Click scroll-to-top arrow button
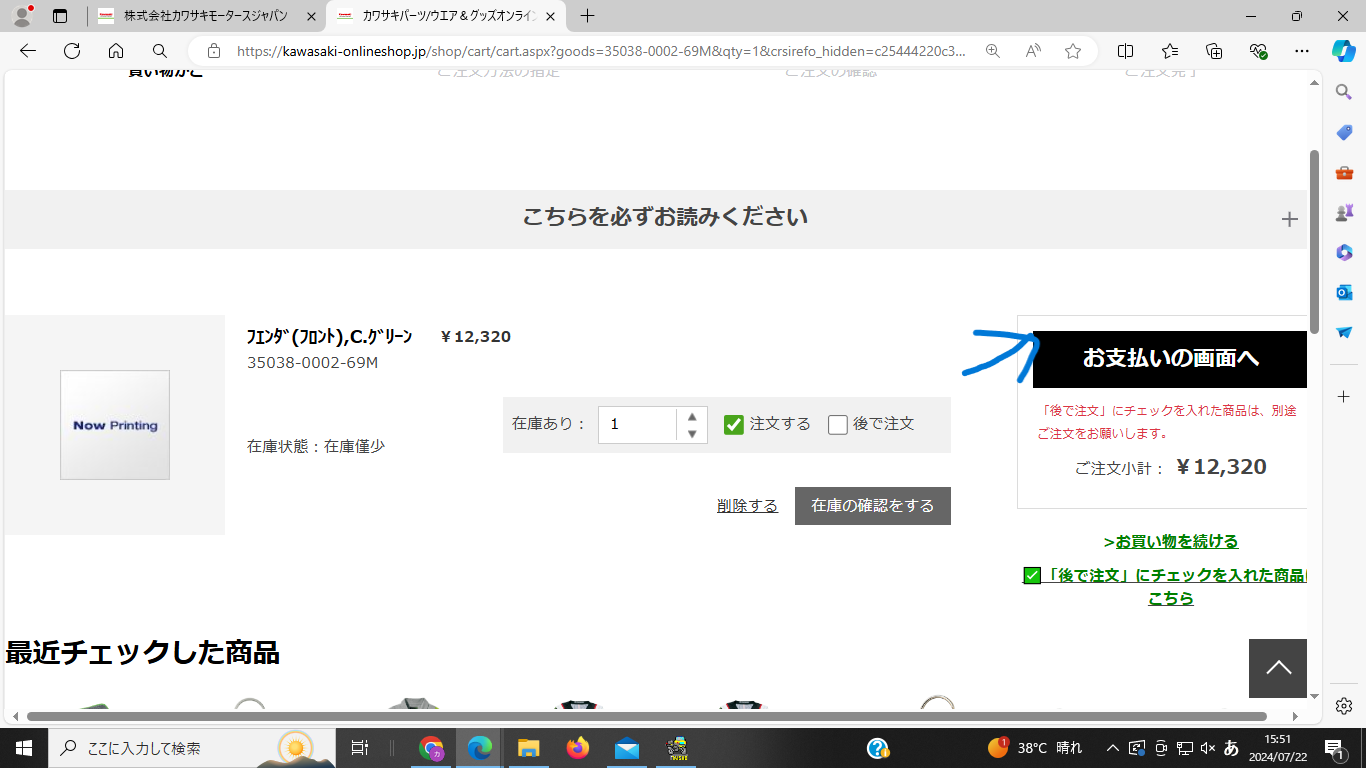Screen dimensions: 1366x768 coord(1278,668)
